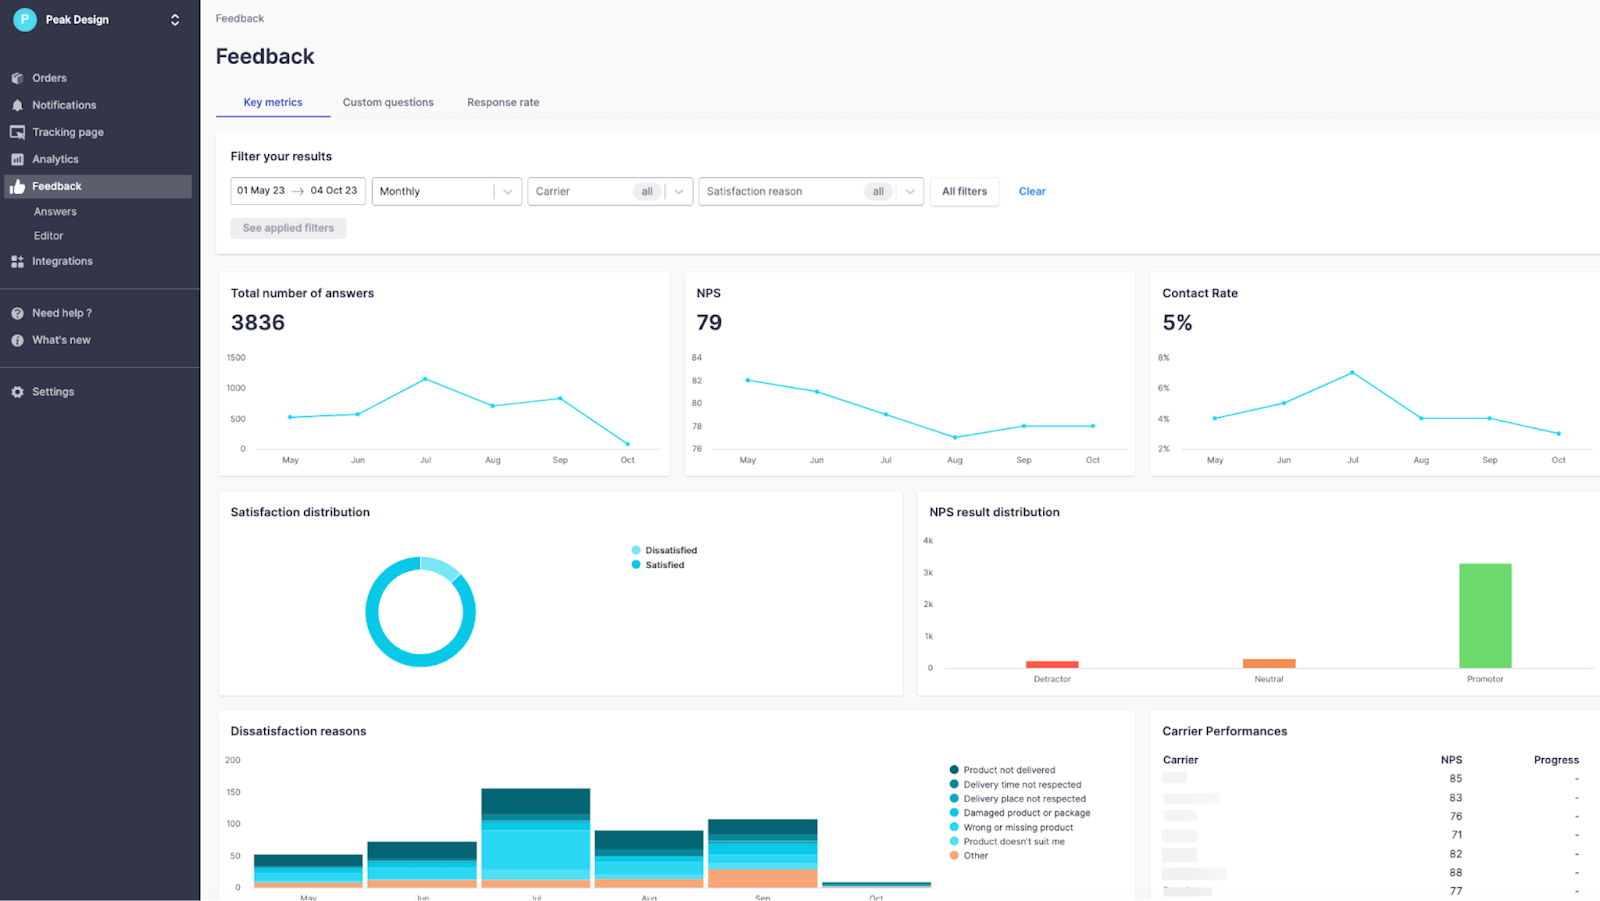Click the Peak Design workspace avatar
1600x901 pixels.
point(24,19)
